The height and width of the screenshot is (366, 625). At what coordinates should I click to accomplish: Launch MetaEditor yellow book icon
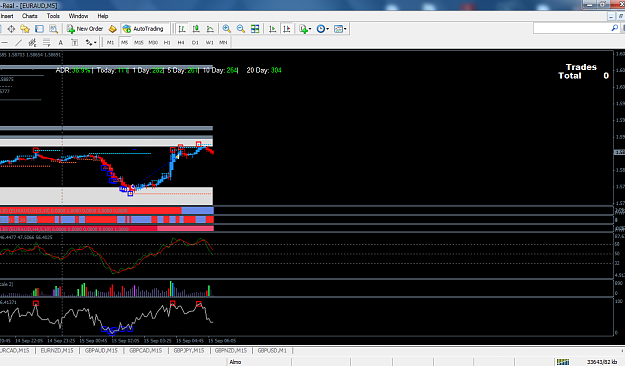click(112, 29)
